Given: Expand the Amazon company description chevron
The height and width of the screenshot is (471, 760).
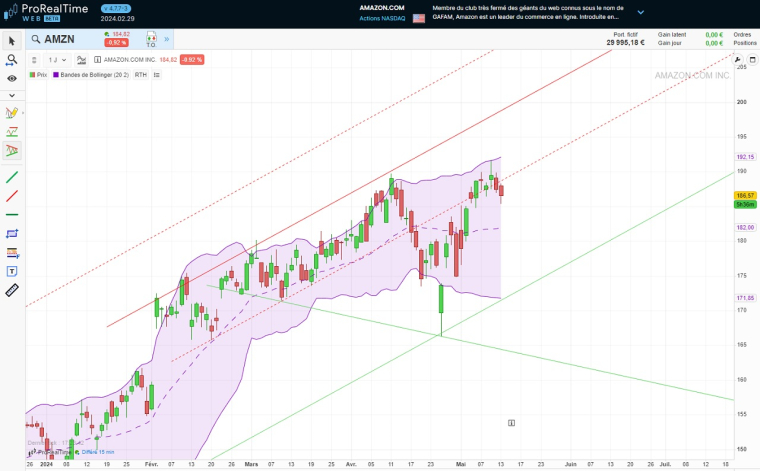Looking at the screenshot, I should (x=640, y=13).
